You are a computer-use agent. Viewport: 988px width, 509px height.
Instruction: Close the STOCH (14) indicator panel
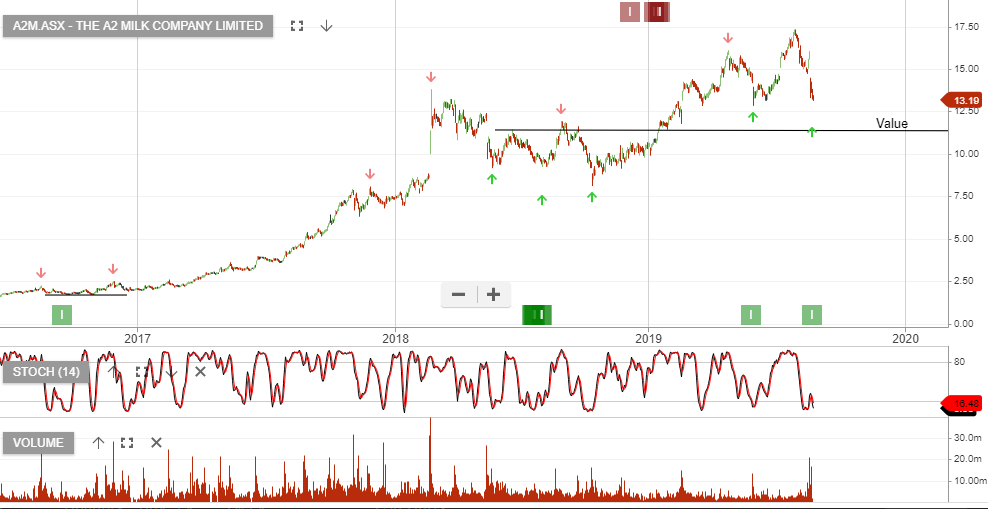200,372
